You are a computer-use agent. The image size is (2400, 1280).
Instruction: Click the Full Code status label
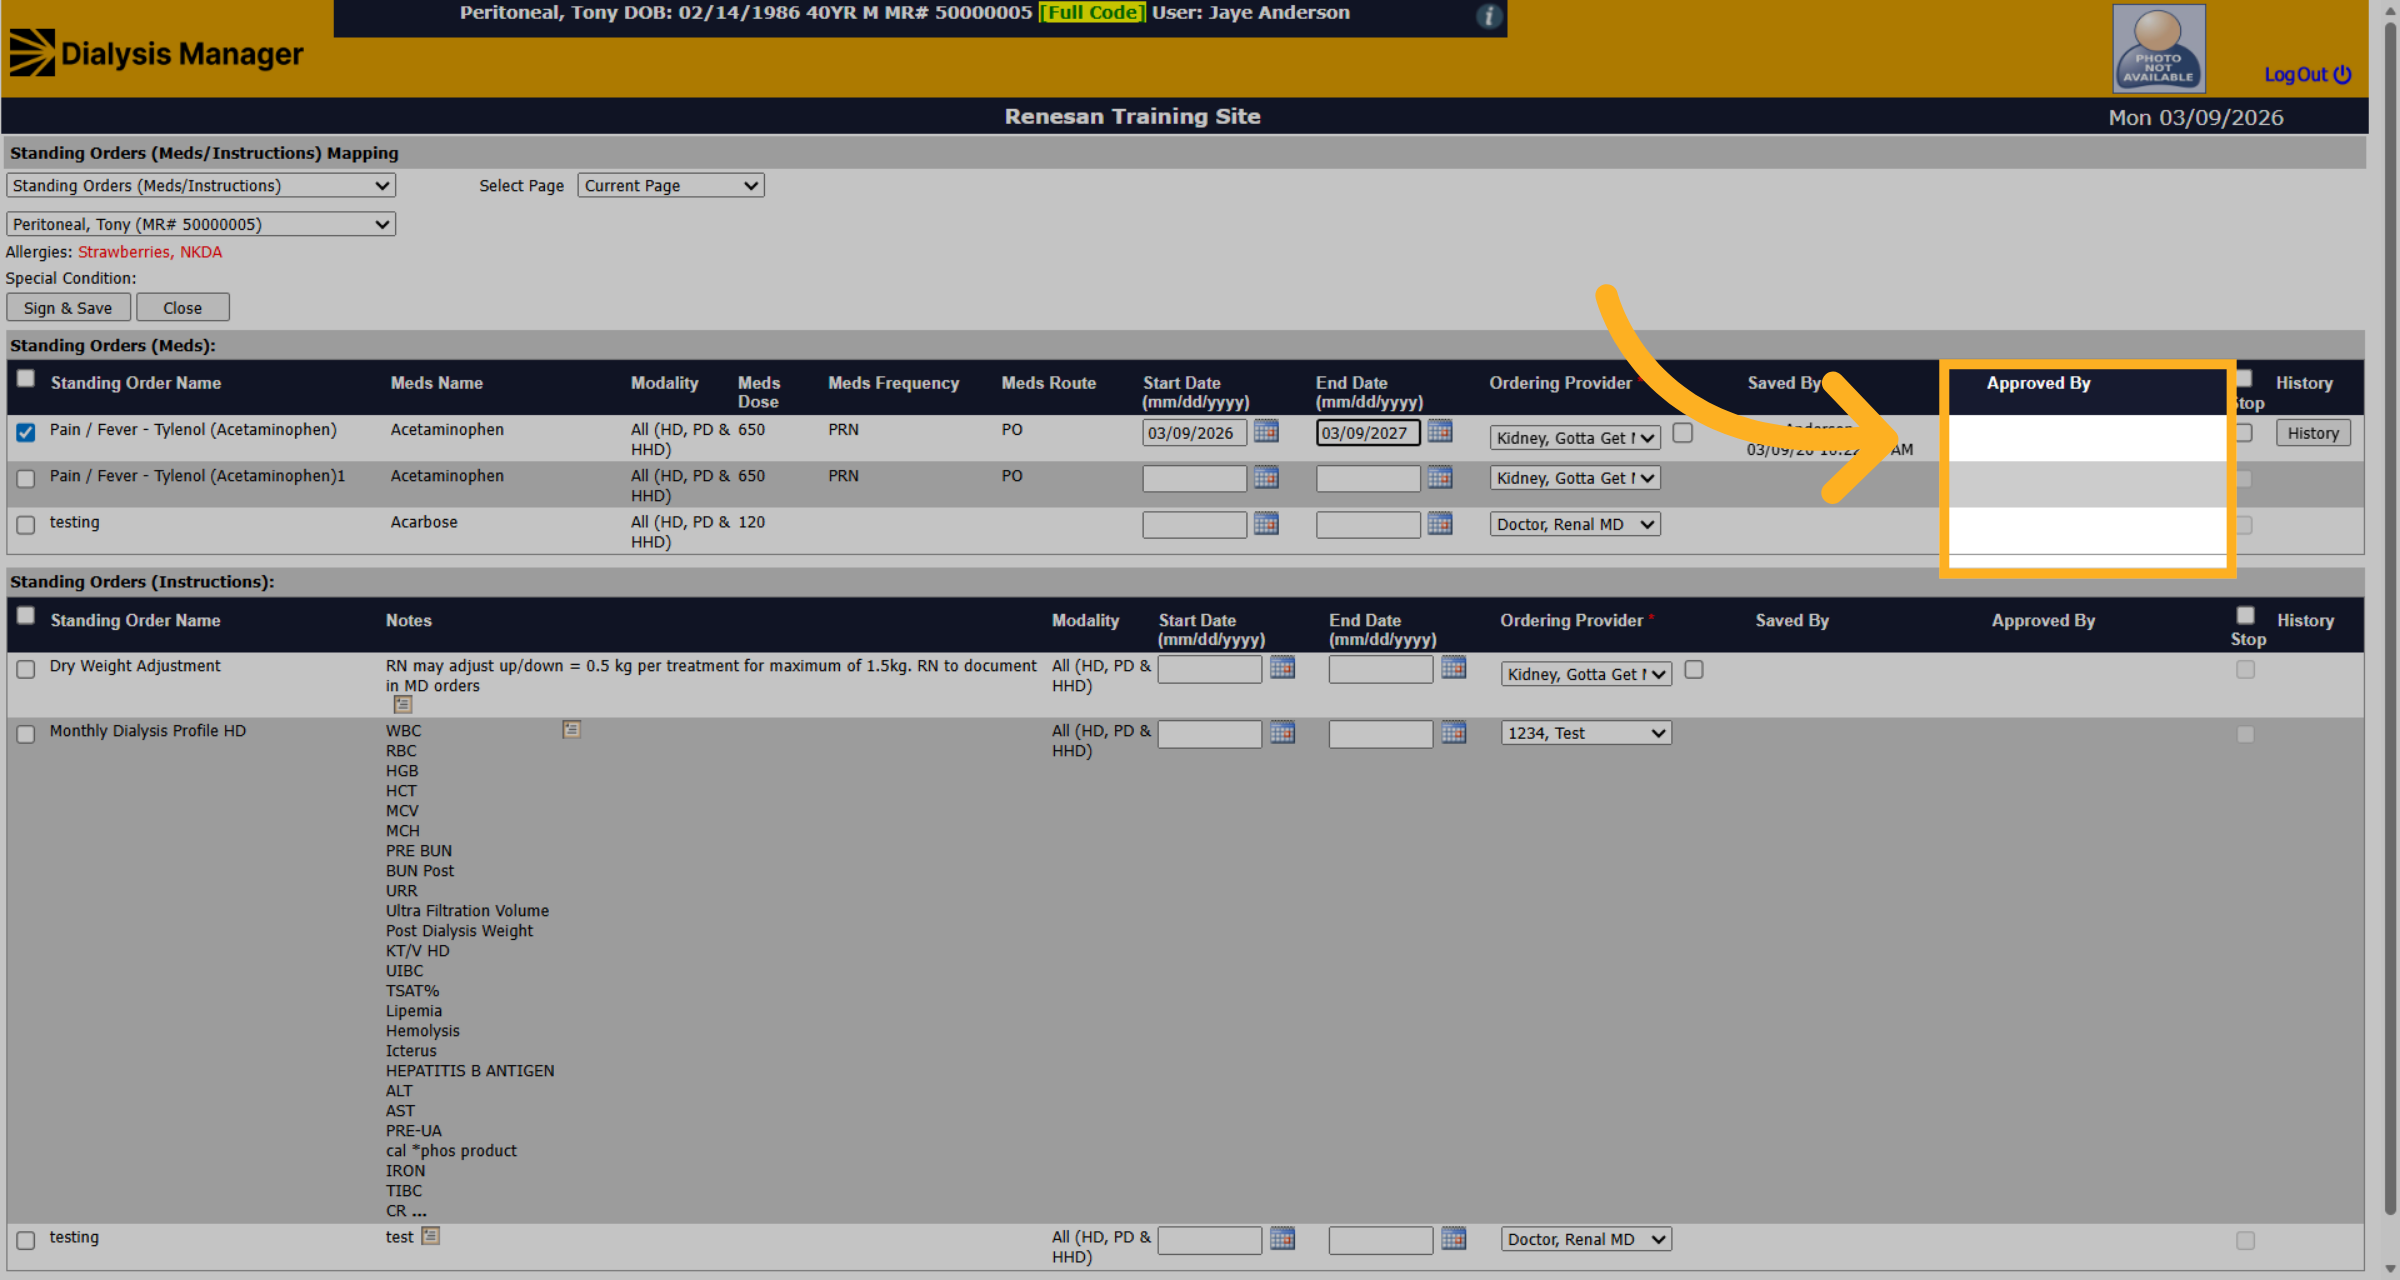point(1092,13)
